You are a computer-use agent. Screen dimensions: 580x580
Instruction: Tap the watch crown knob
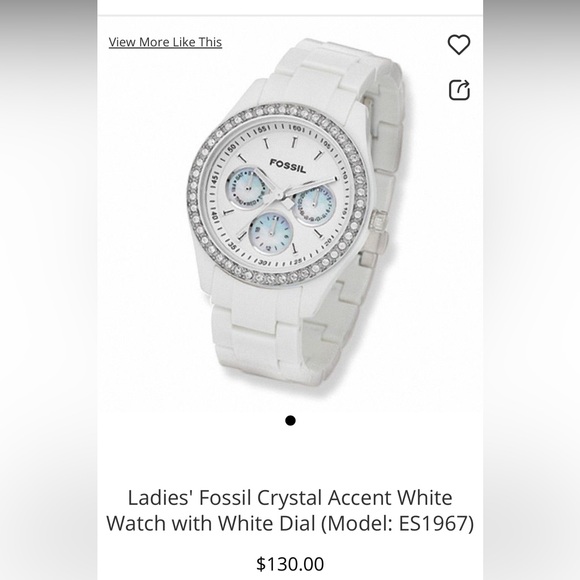(378, 221)
